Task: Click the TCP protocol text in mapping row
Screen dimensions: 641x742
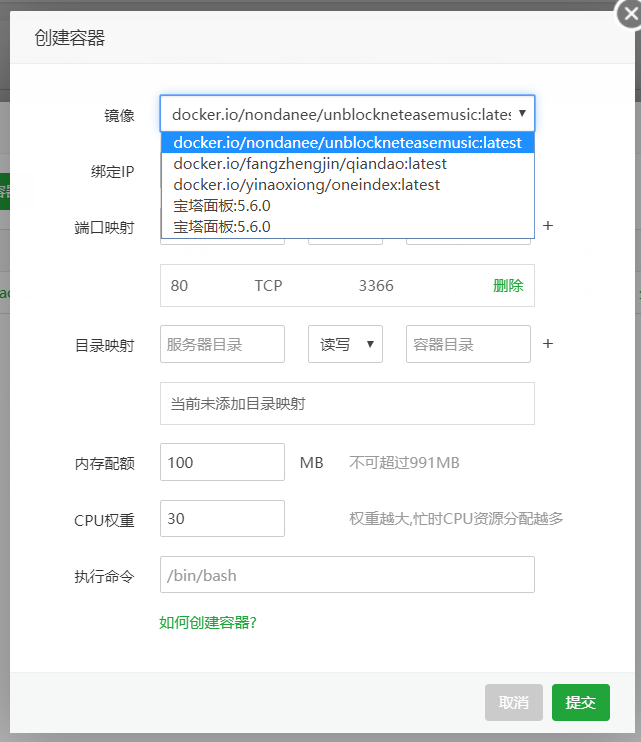Action: point(268,285)
